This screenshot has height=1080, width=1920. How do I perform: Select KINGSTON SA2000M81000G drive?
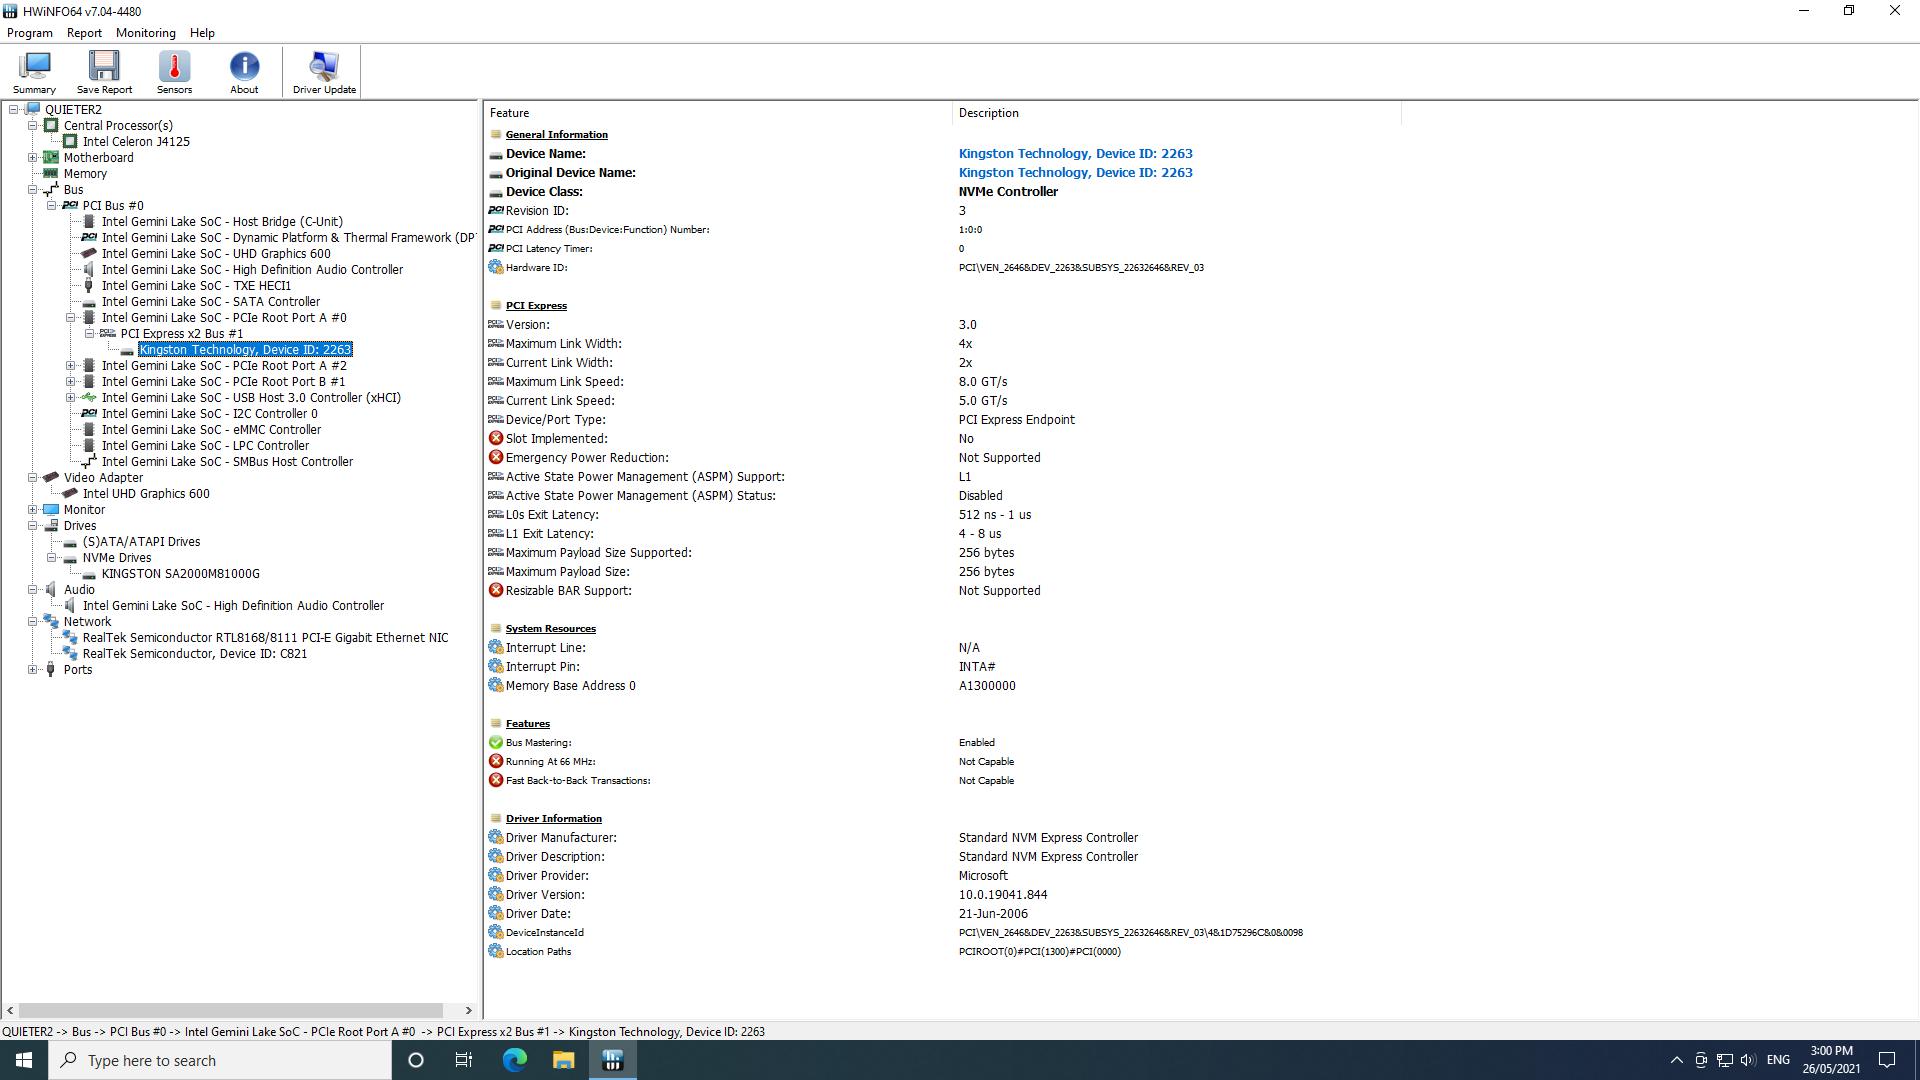tap(180, 574)
